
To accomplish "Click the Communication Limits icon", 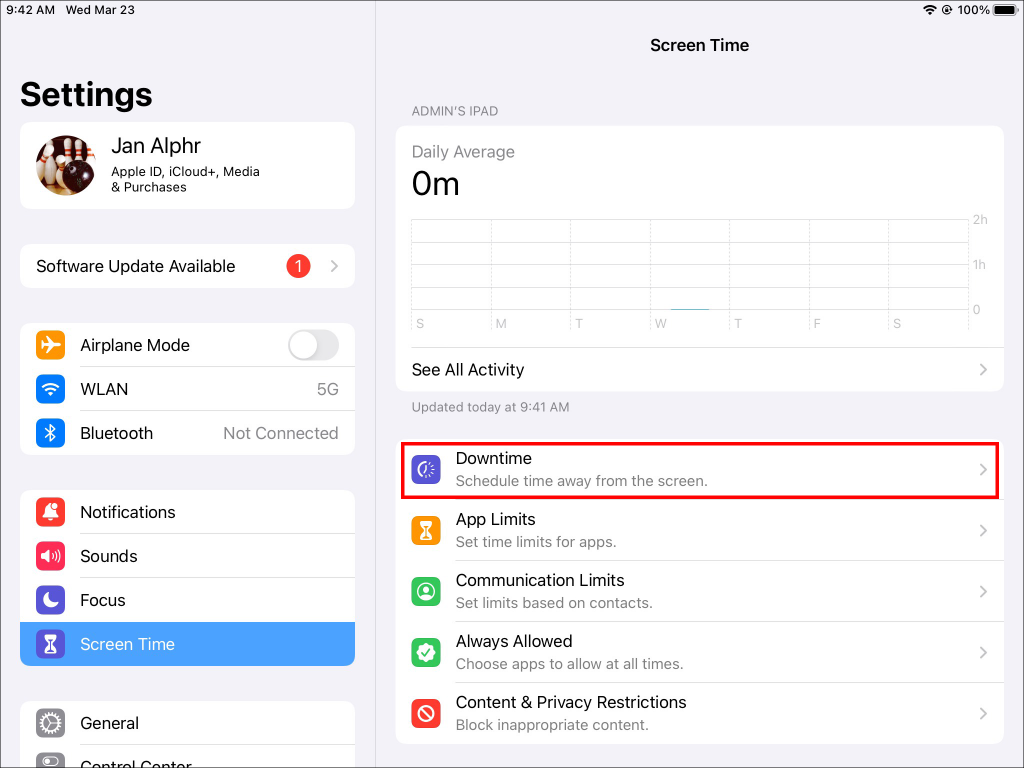I will click(x=426, y=591).
